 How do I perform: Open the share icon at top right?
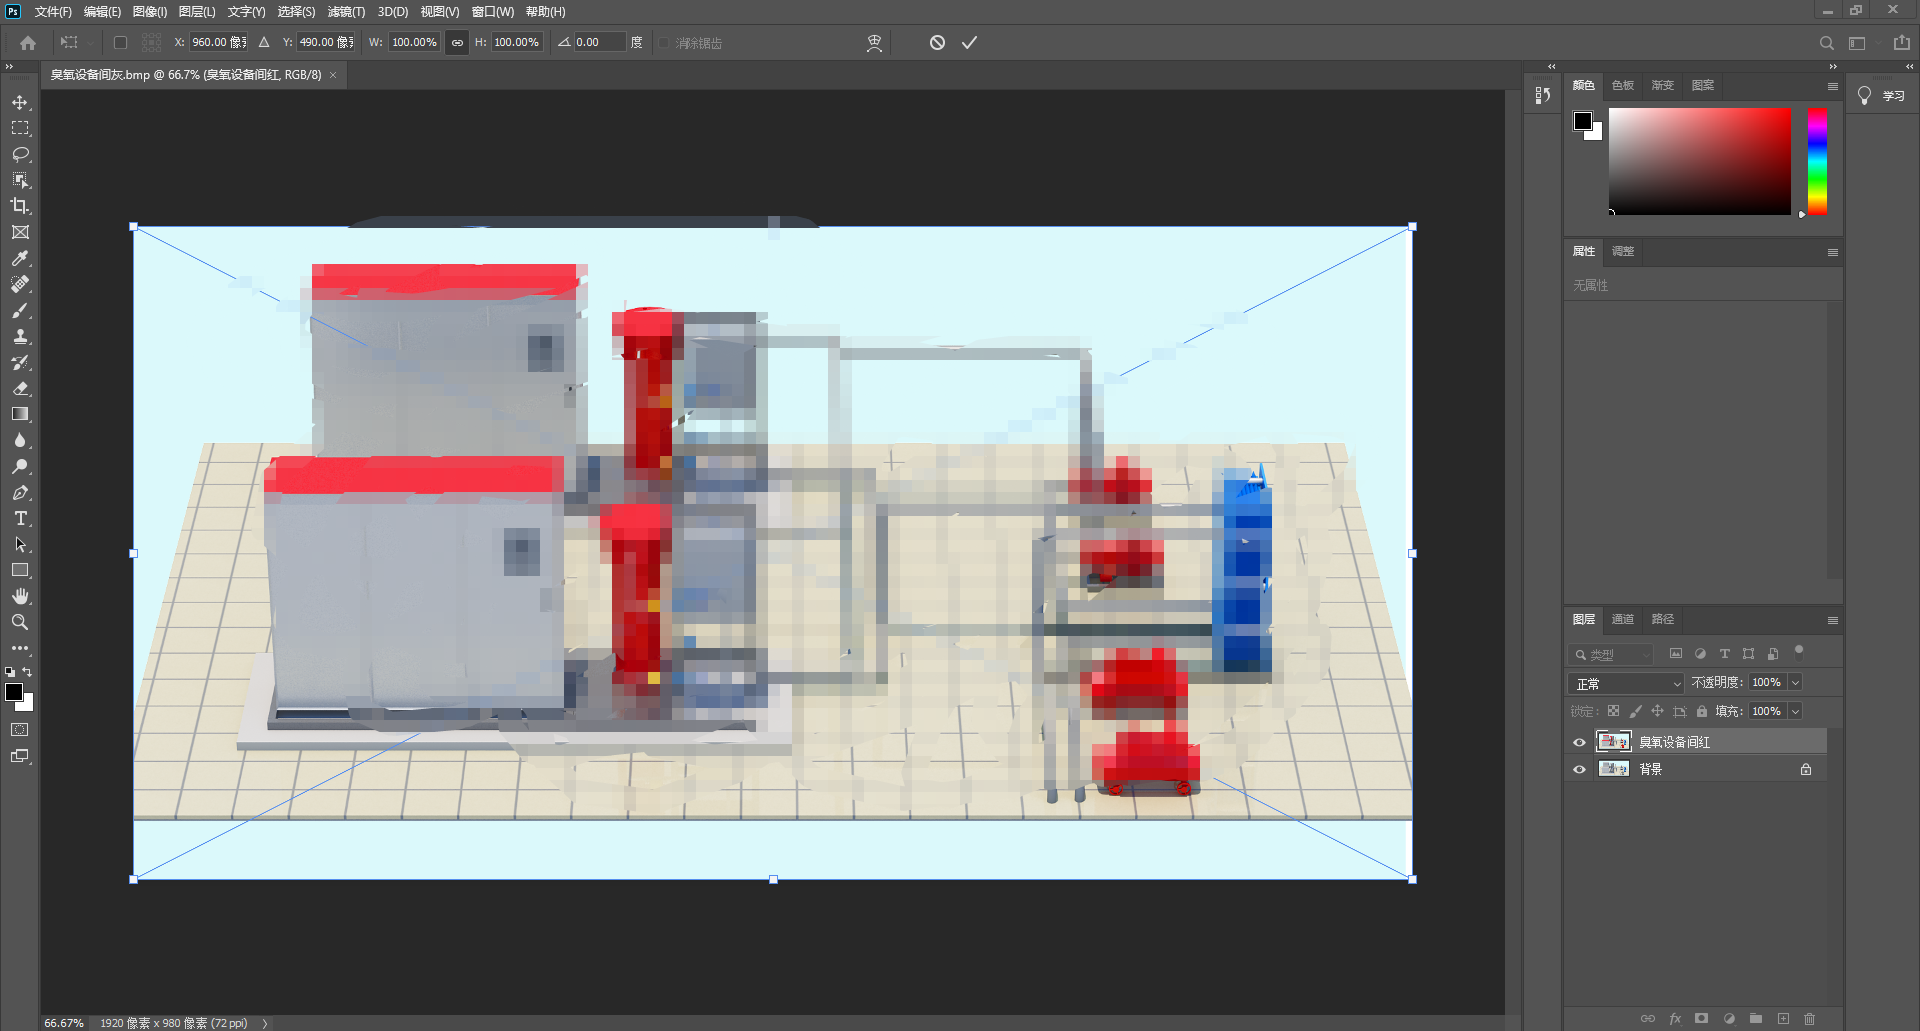(x=1901, y=42)
